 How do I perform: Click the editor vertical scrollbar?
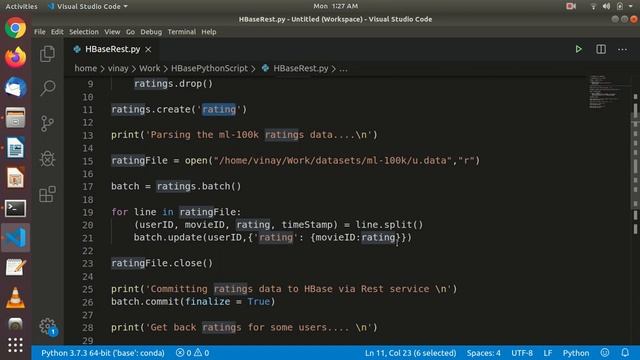tap(635, 163)
